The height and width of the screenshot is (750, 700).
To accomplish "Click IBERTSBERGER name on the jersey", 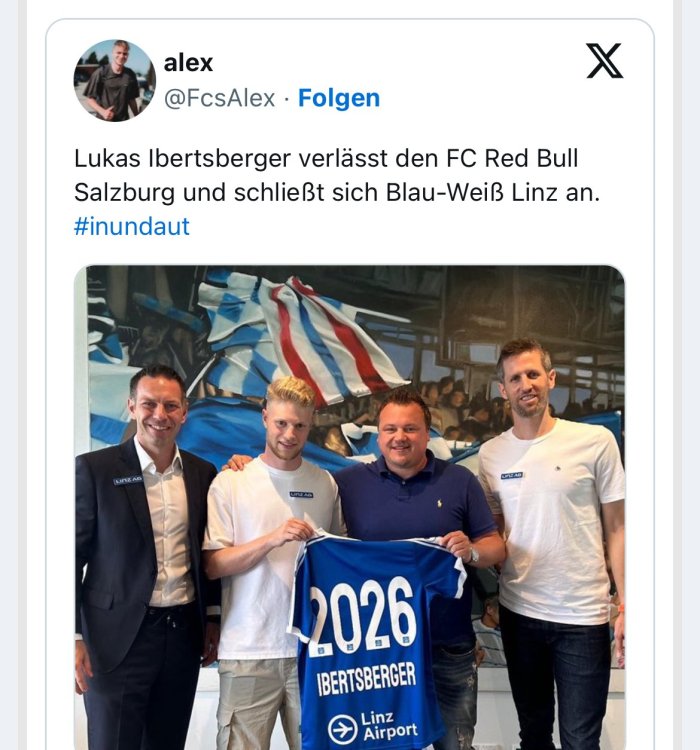I will (367, 679).
